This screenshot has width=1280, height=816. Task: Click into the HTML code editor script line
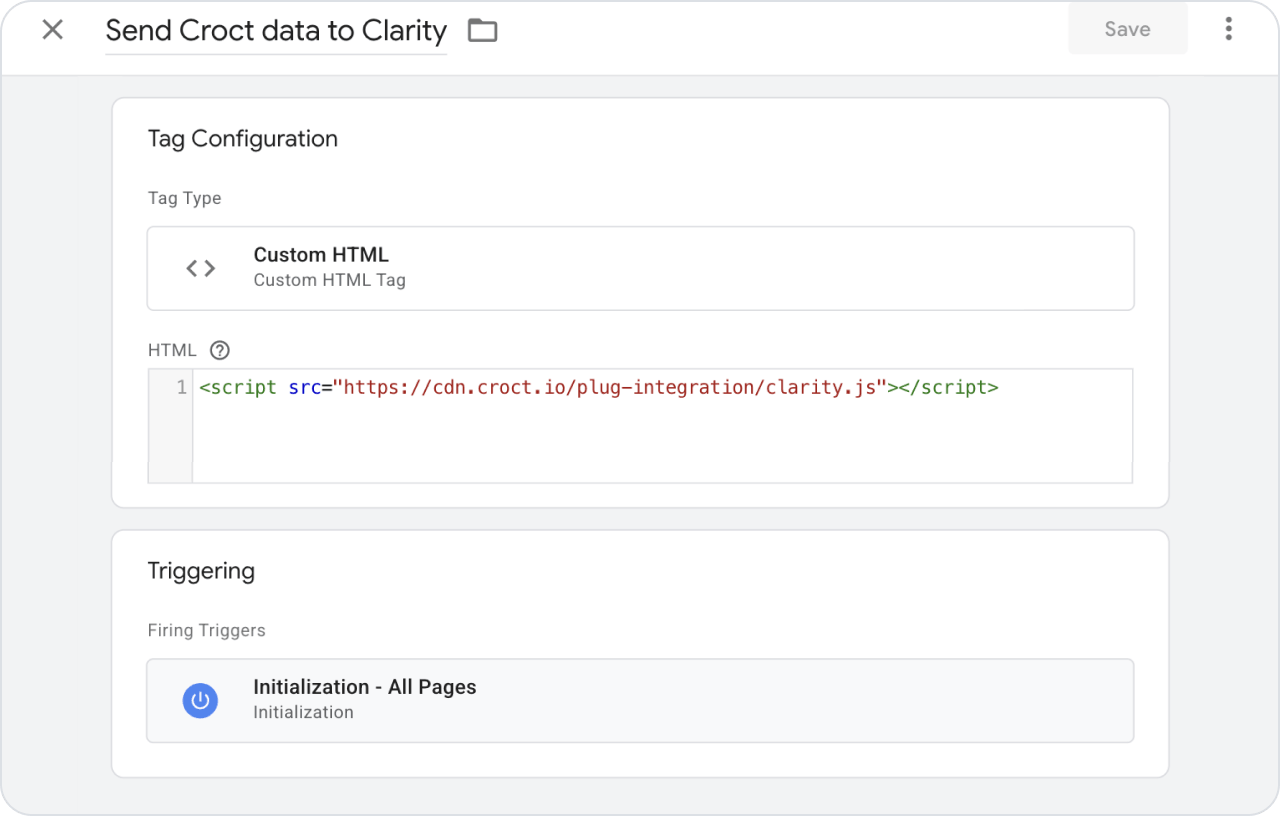598,387
